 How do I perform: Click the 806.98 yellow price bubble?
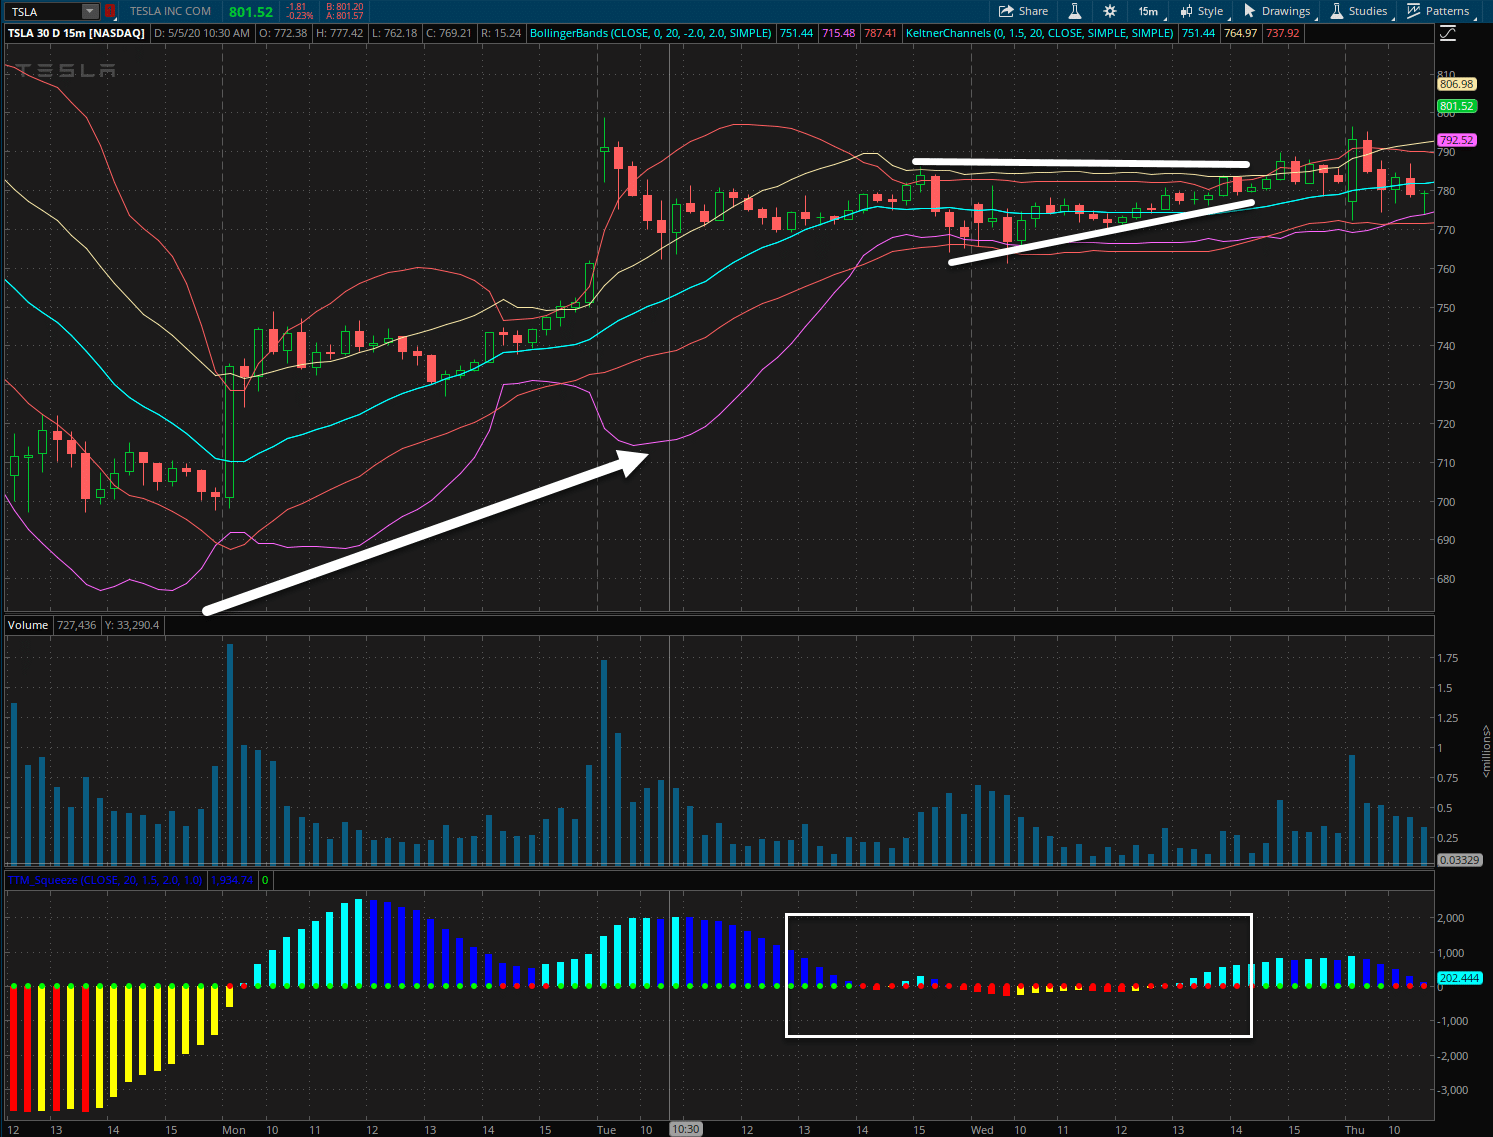1457,84
